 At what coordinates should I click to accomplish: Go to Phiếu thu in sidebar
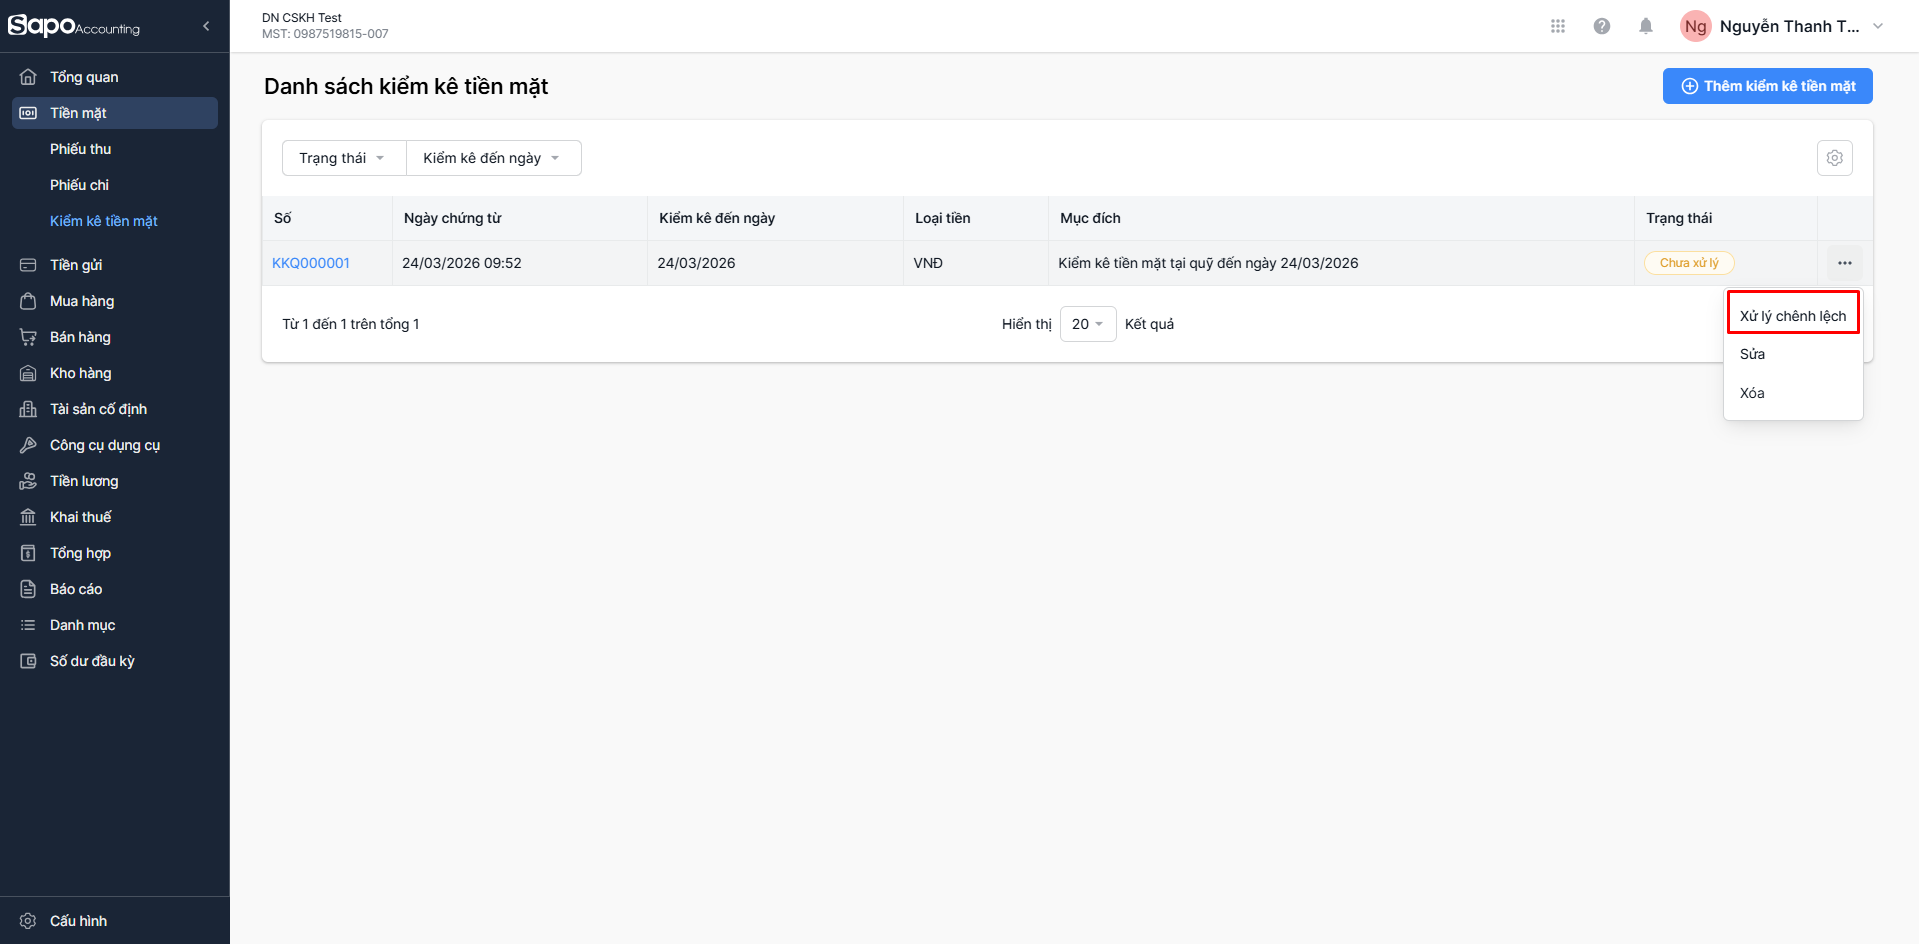click(x=80, y=149)
